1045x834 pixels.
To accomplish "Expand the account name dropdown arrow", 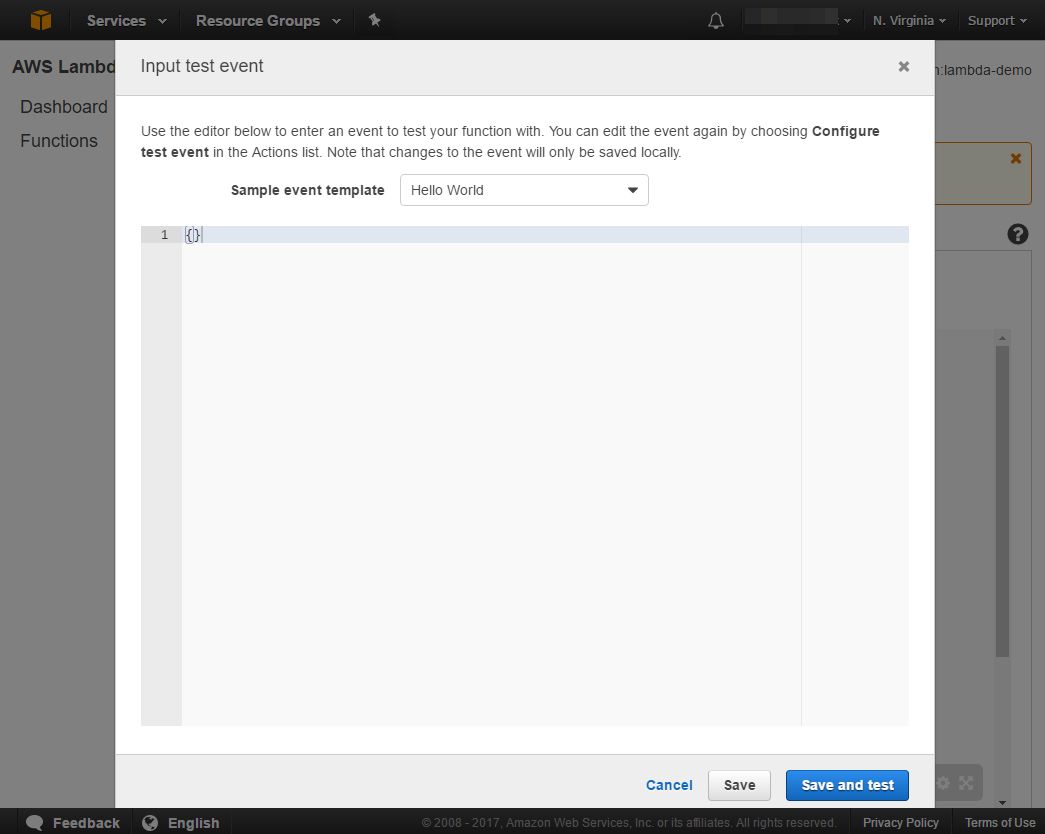I will click(847, 21).
